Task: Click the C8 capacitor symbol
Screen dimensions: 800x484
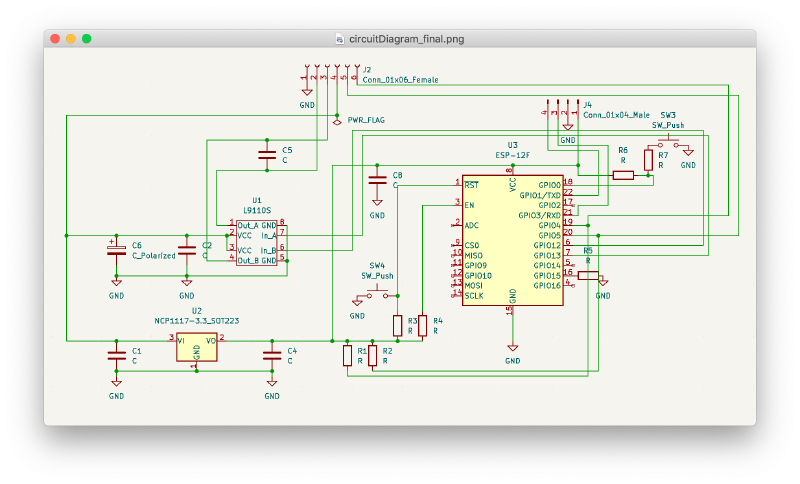Action: coord(377,180)
